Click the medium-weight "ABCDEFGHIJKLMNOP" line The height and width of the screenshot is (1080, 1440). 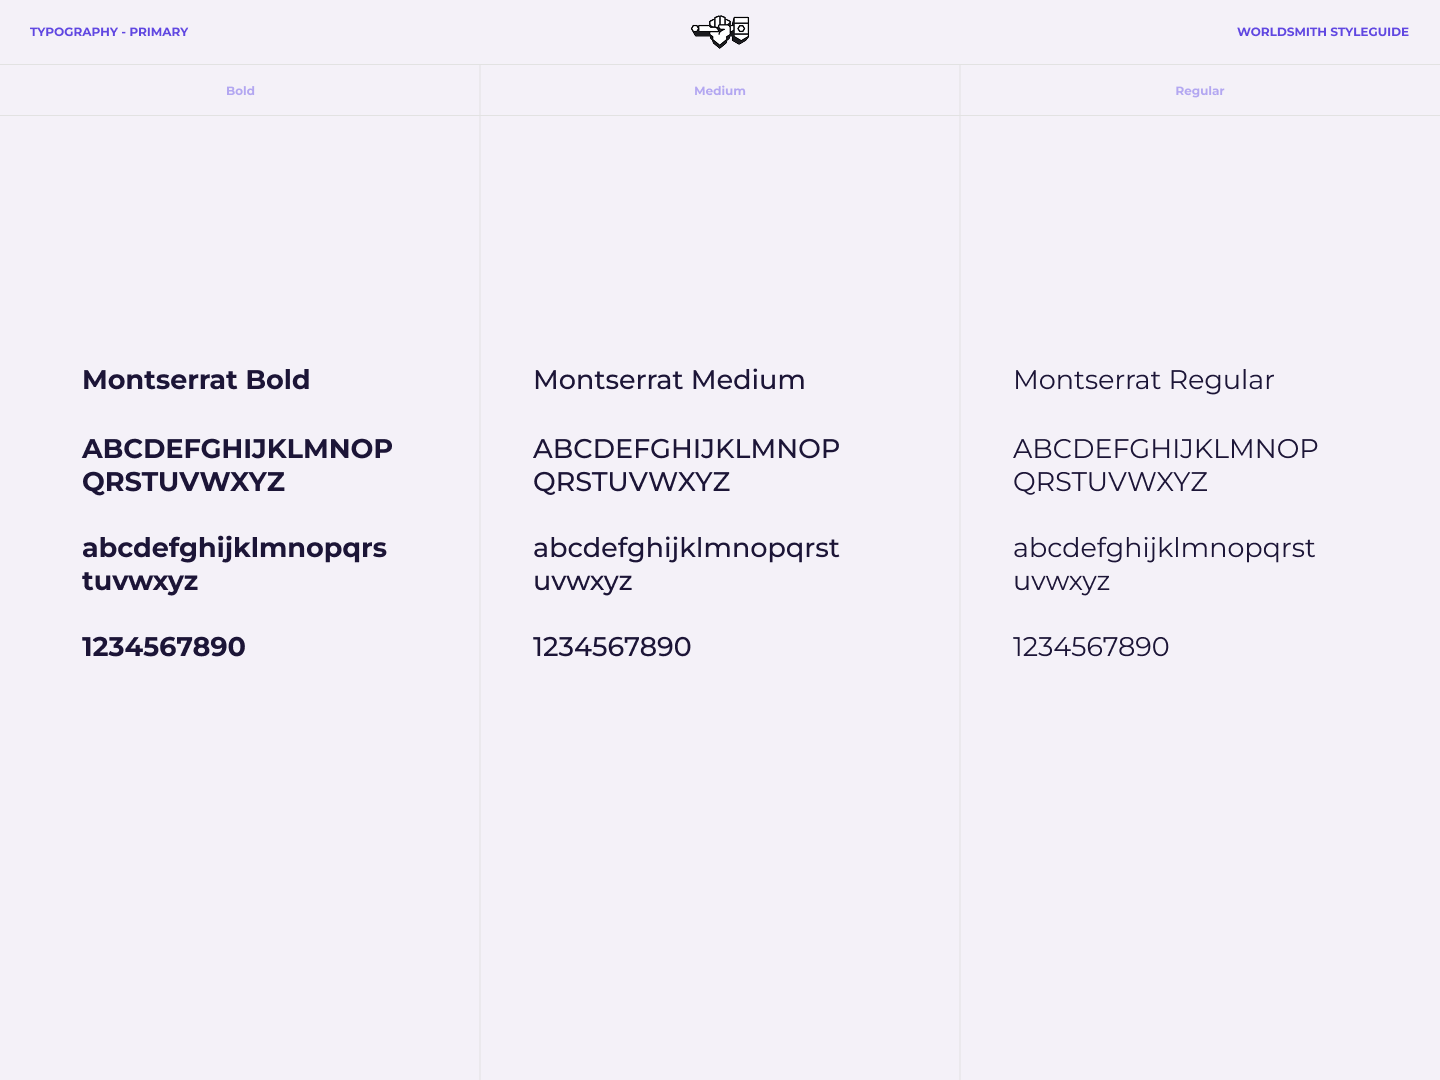(x=686, y=449)
